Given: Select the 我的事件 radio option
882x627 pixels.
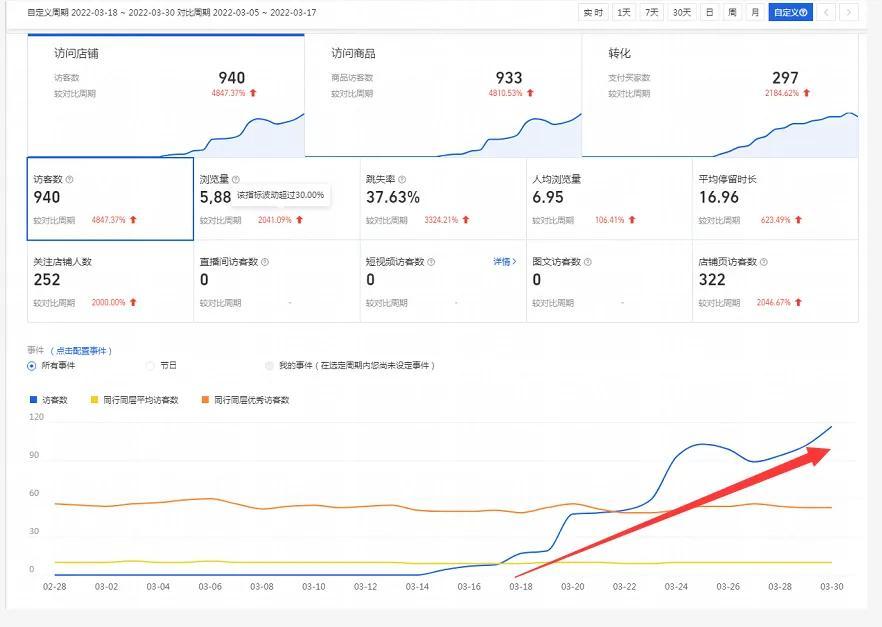Looking at the screenshot, I should [x=268, y=366].
